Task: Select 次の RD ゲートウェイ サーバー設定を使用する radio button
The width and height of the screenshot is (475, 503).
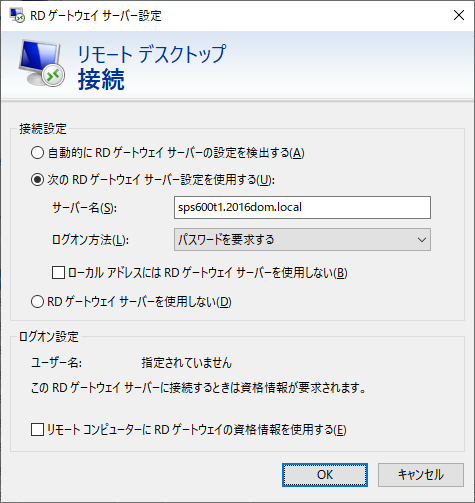Action: (x=37, y=180)
